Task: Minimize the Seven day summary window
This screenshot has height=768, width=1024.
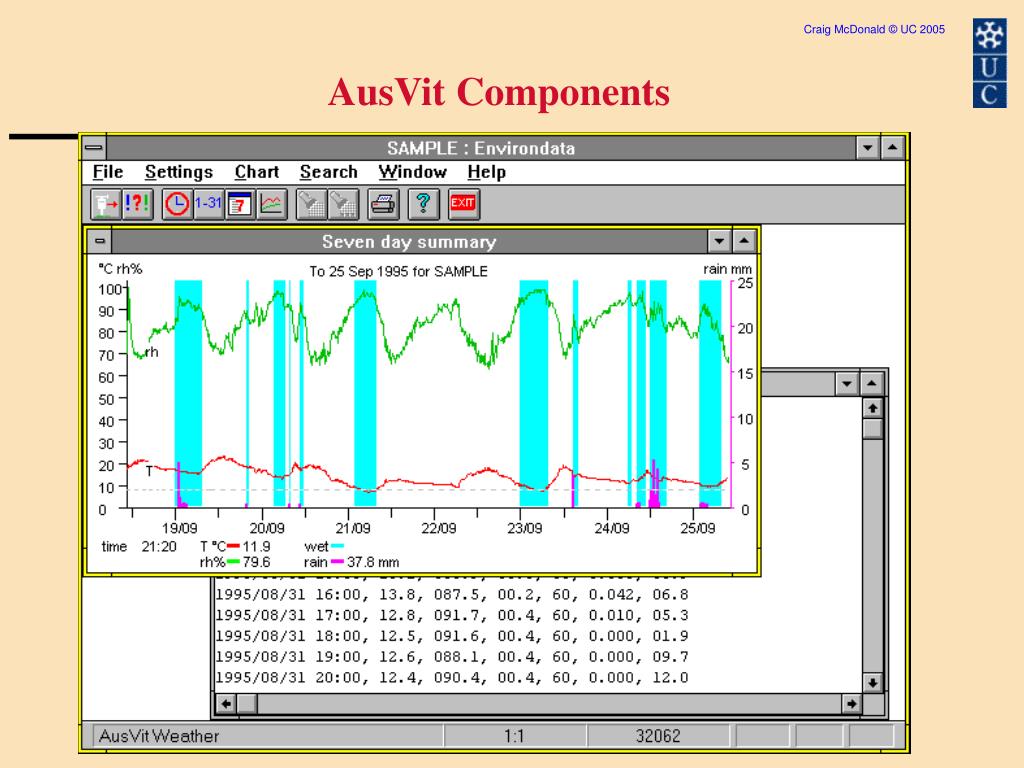Action: [719, 241]
